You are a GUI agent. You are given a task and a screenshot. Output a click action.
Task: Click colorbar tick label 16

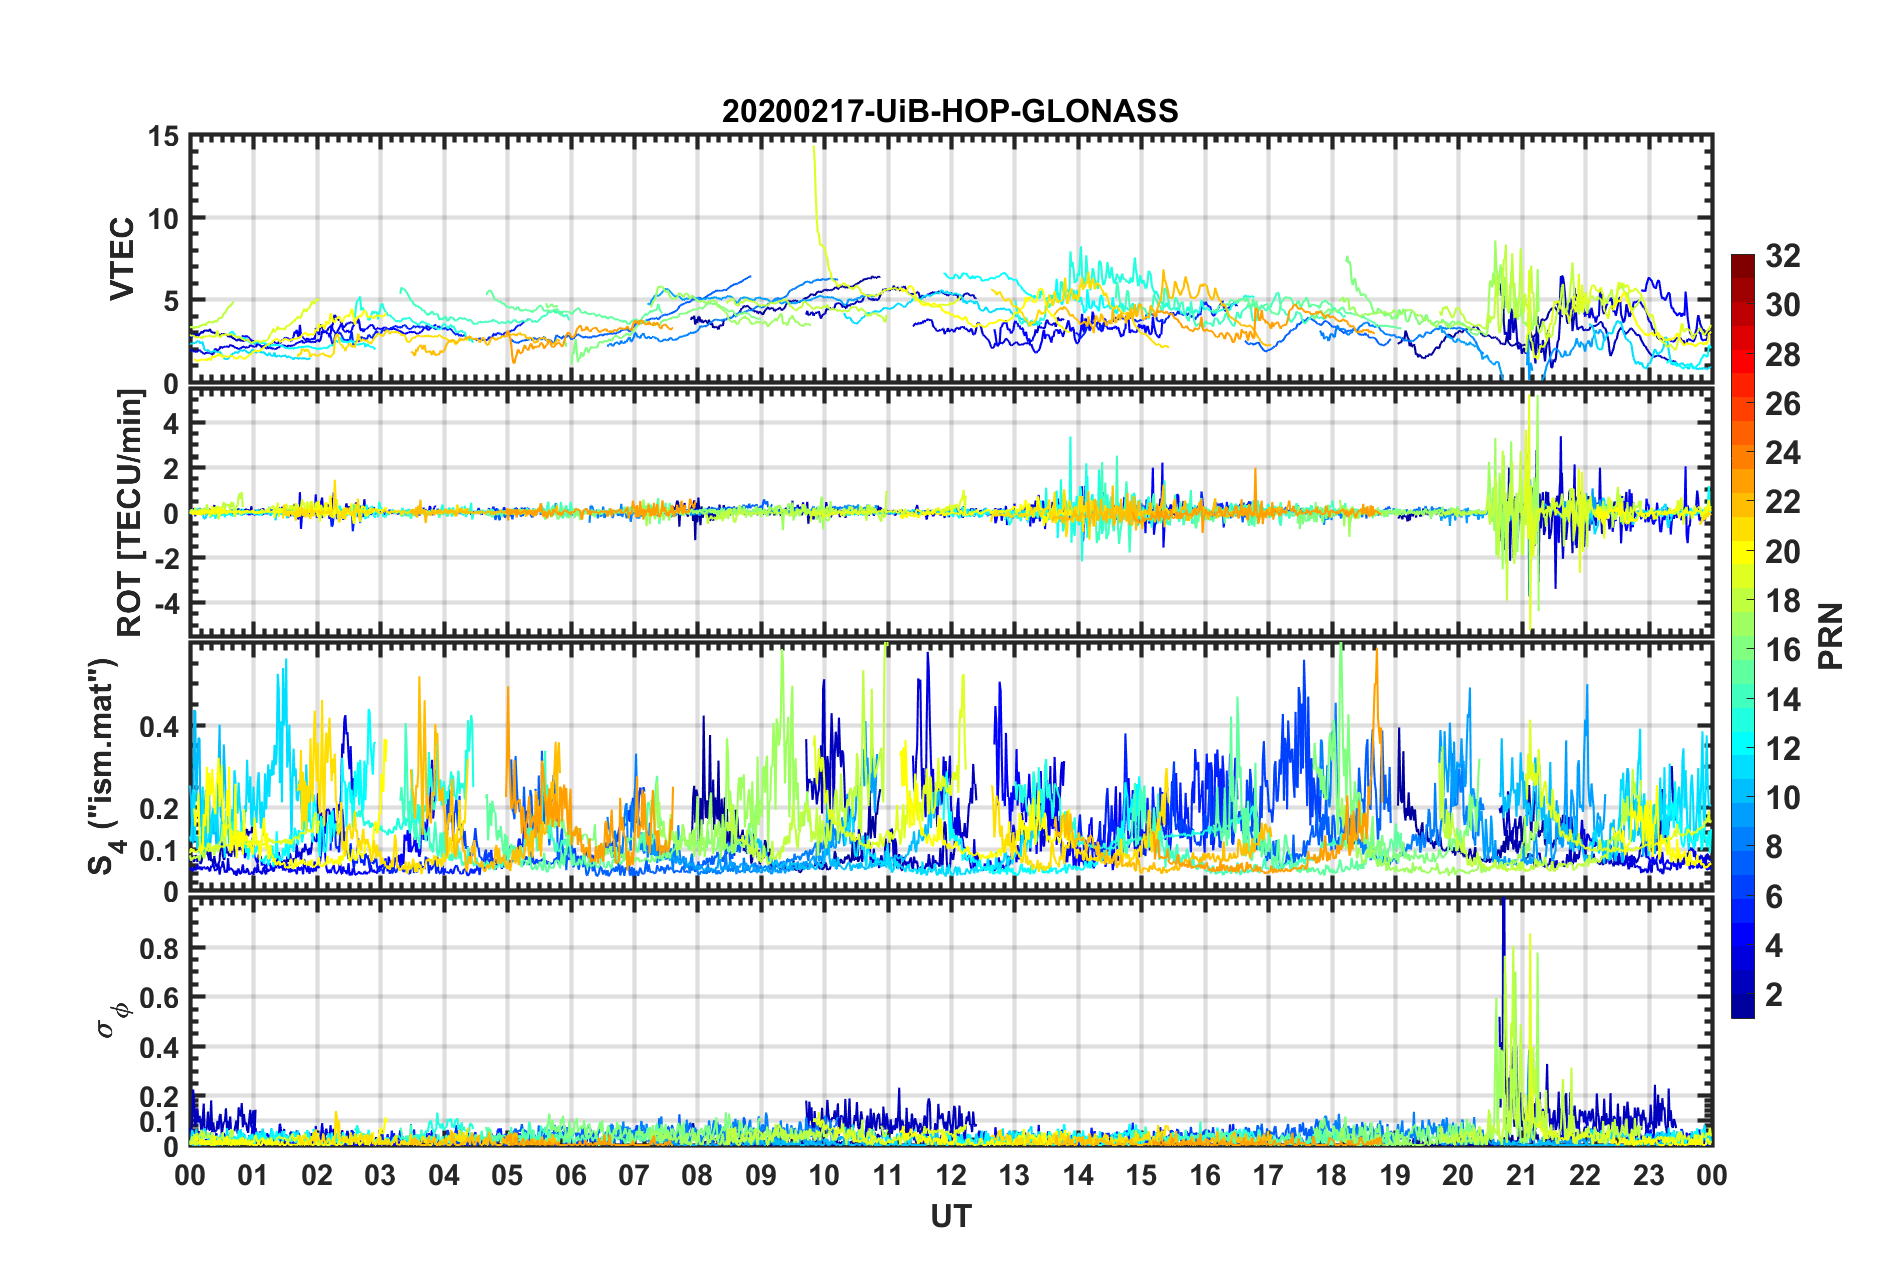point(1782,650)
